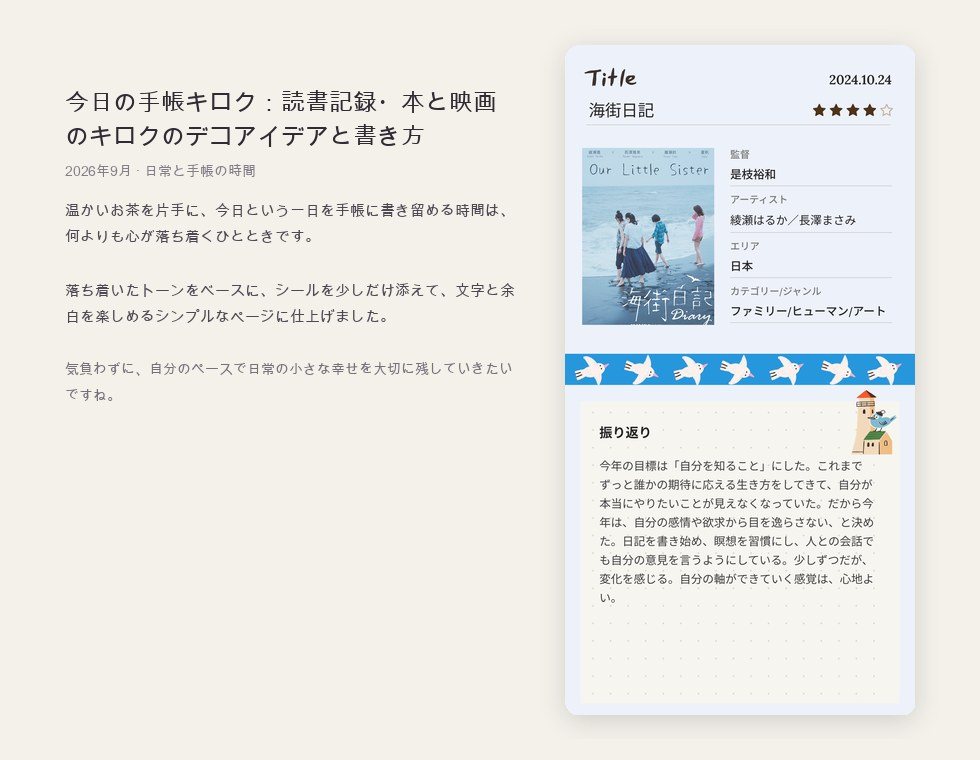The image size is (980, 760).
Task: Click the genre ファミリー/ヒューマン/アート
Action: [x=808, y=311]
